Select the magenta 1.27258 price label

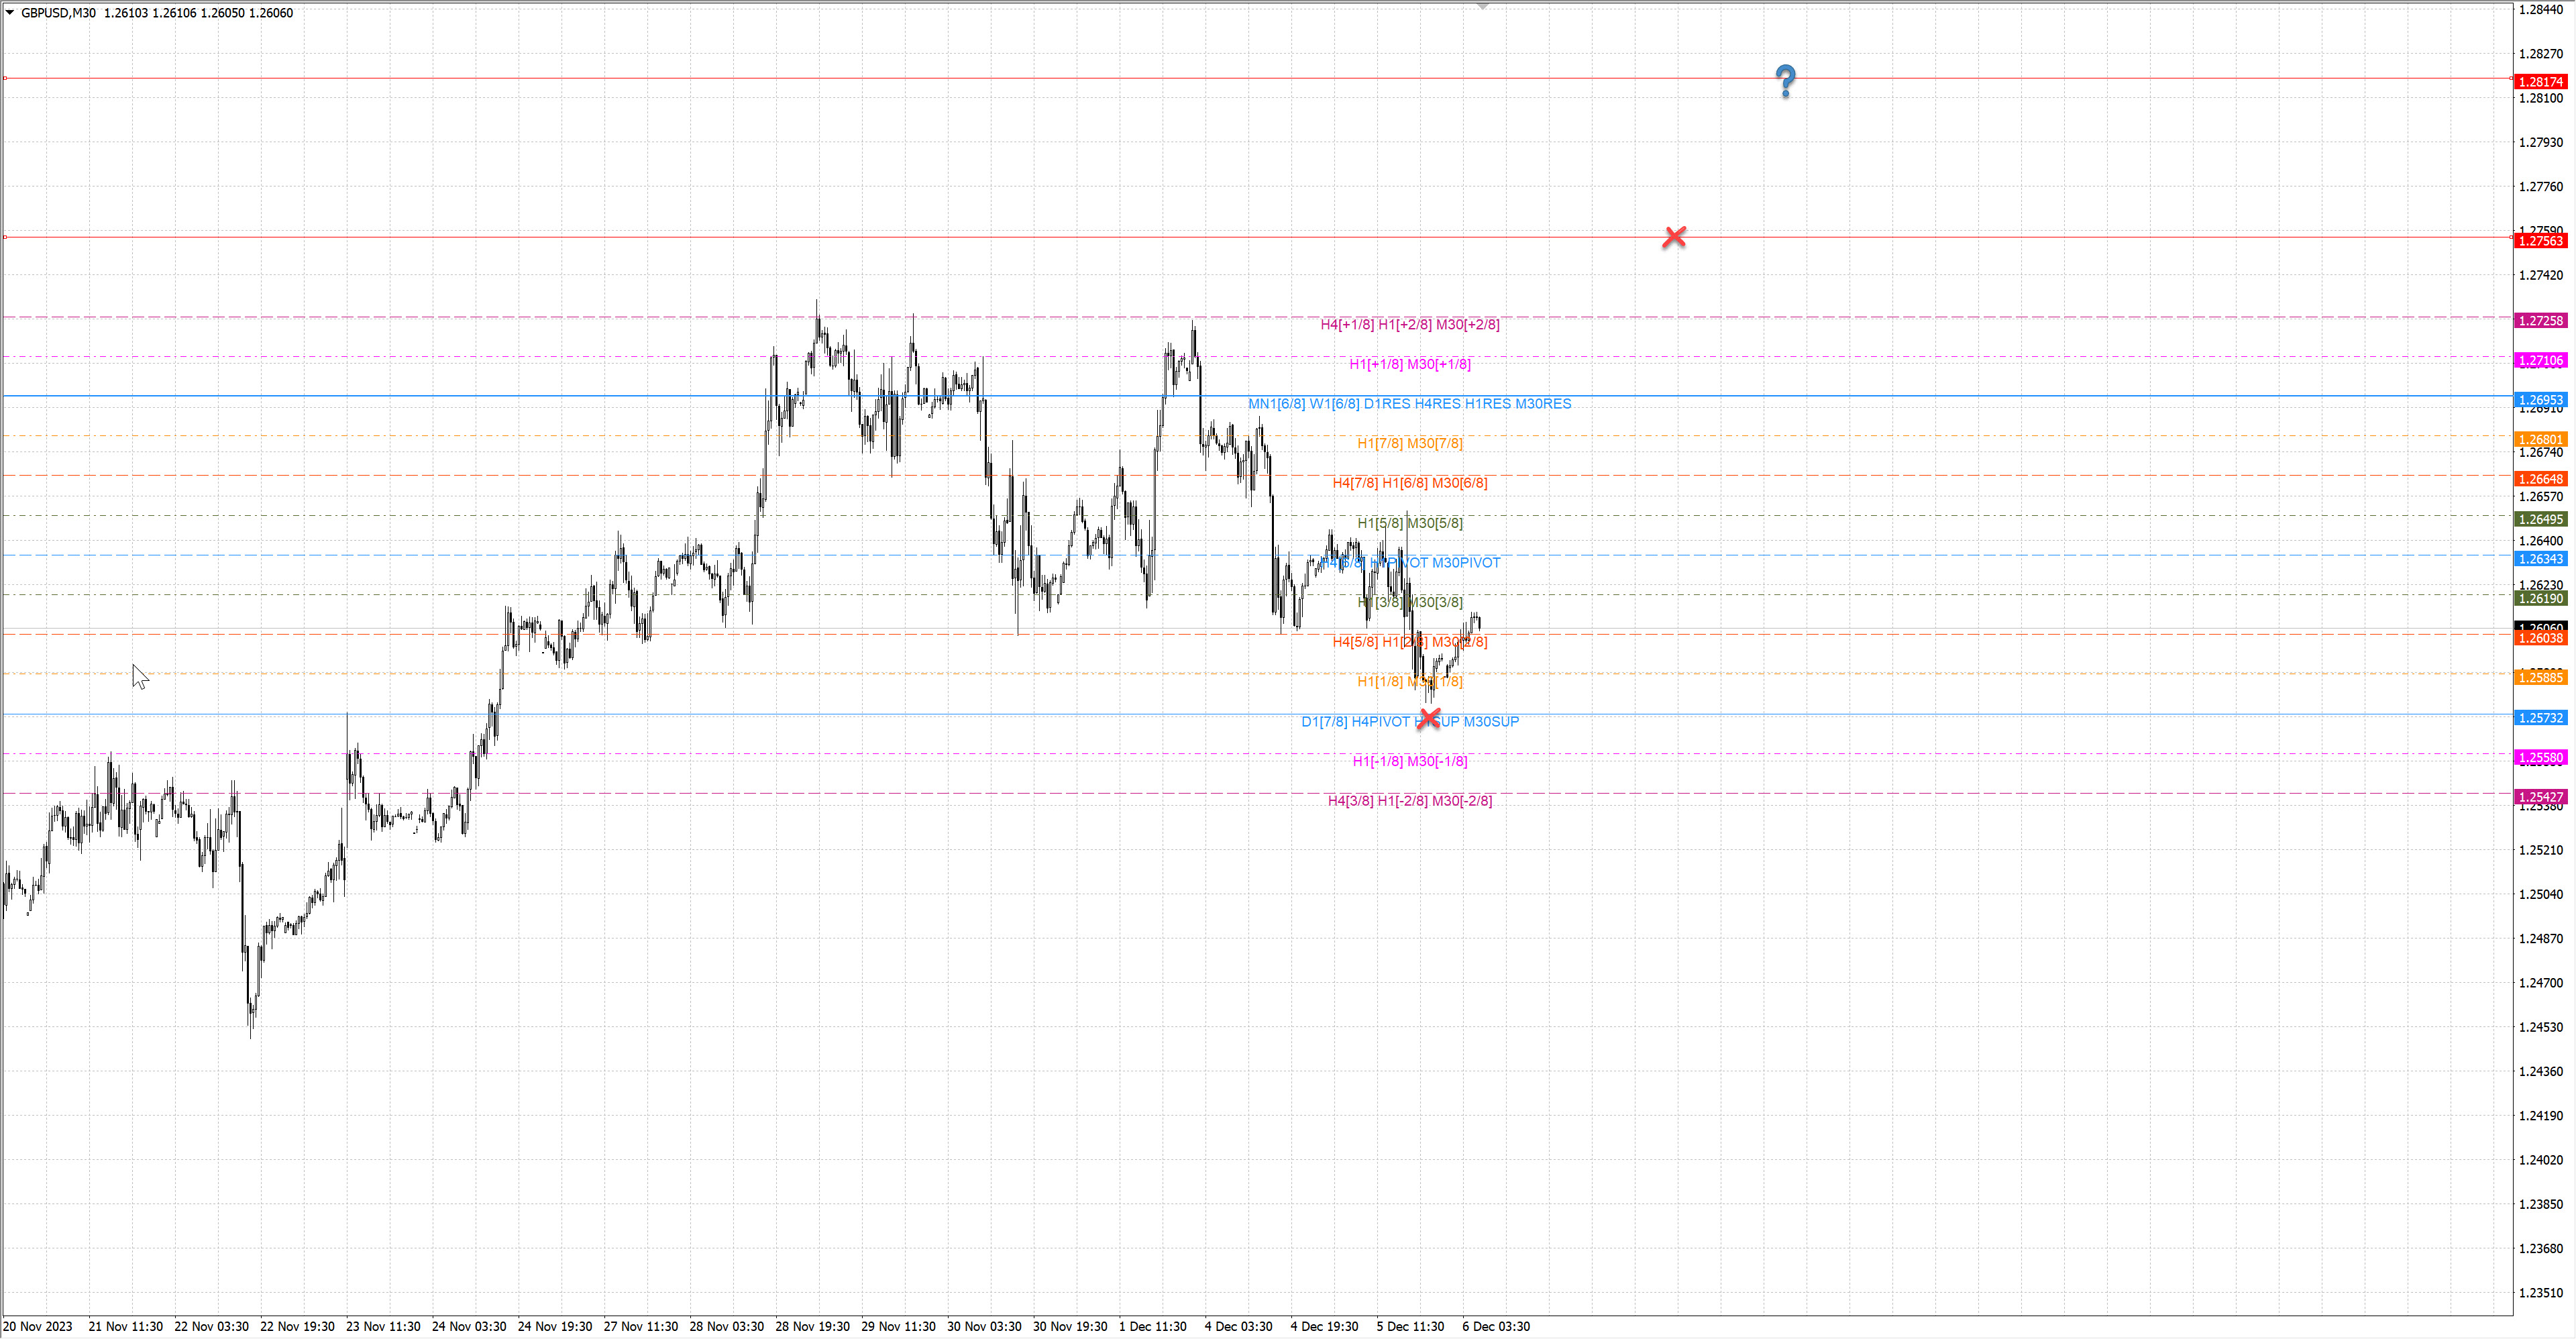point(2540,321)
